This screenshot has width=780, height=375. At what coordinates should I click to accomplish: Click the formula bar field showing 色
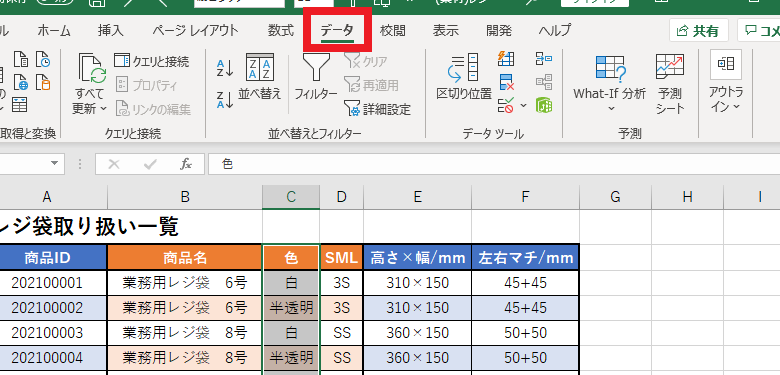pos(494,164)
